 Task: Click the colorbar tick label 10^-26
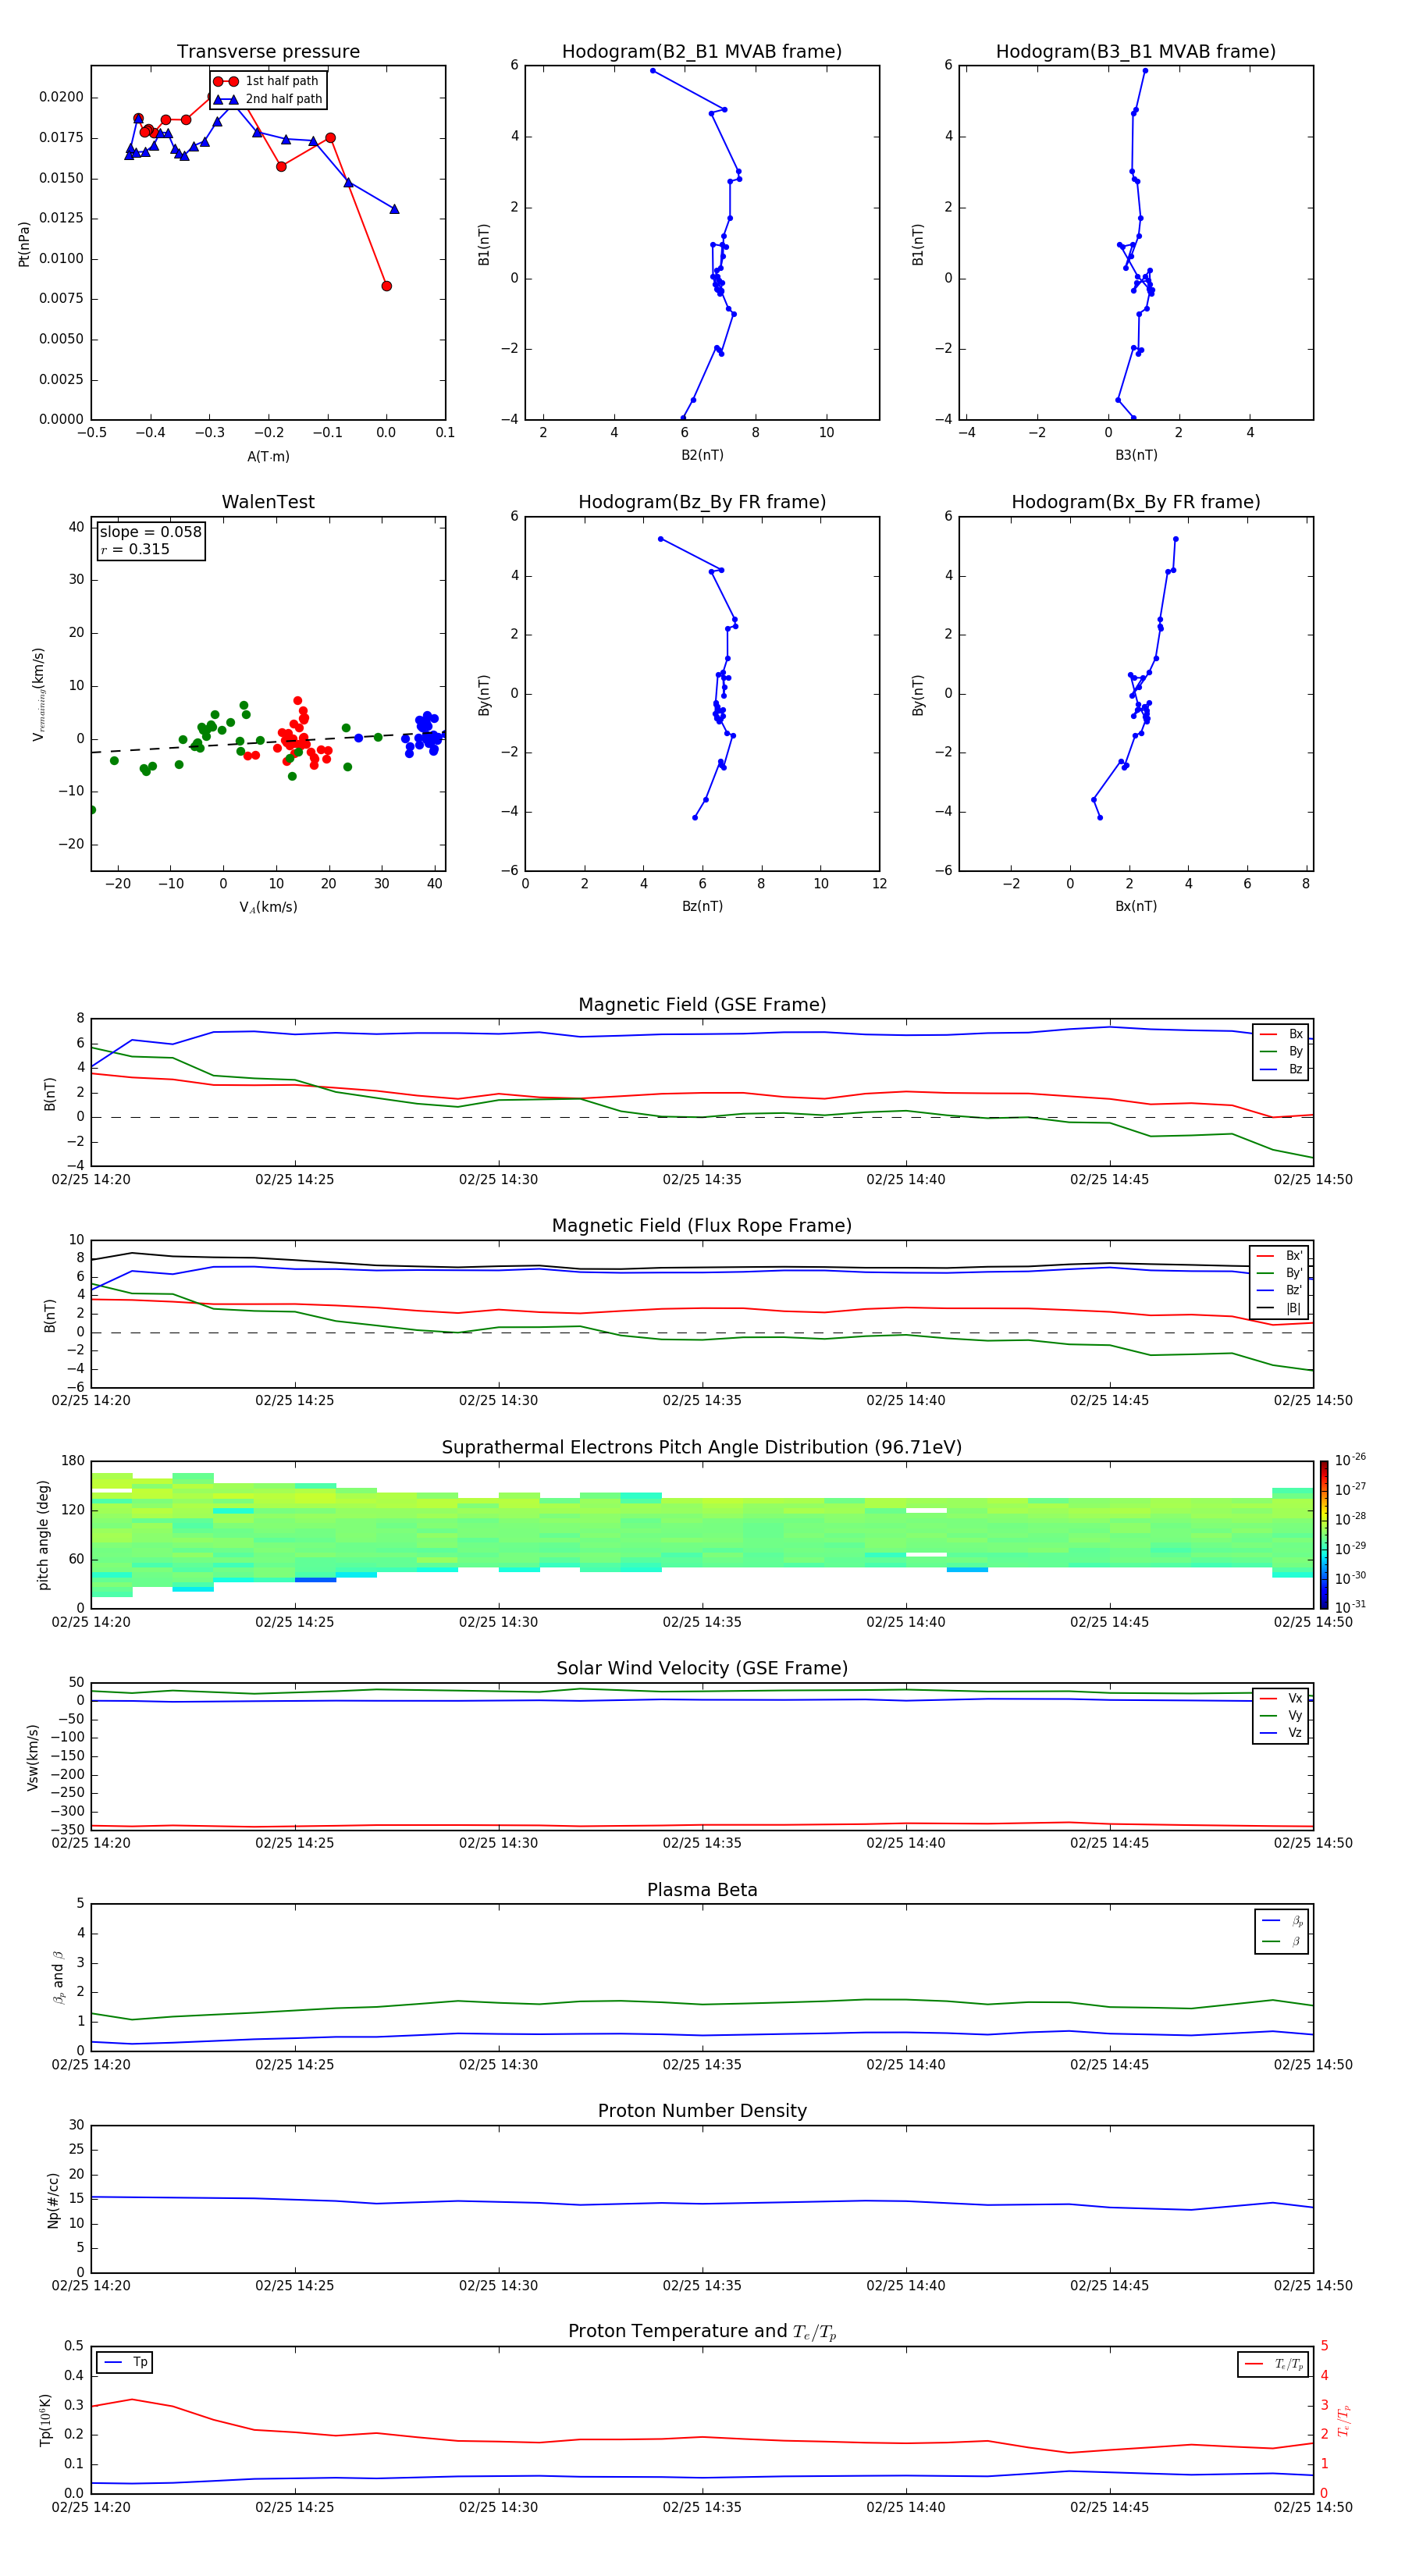coord(1350,1460)
